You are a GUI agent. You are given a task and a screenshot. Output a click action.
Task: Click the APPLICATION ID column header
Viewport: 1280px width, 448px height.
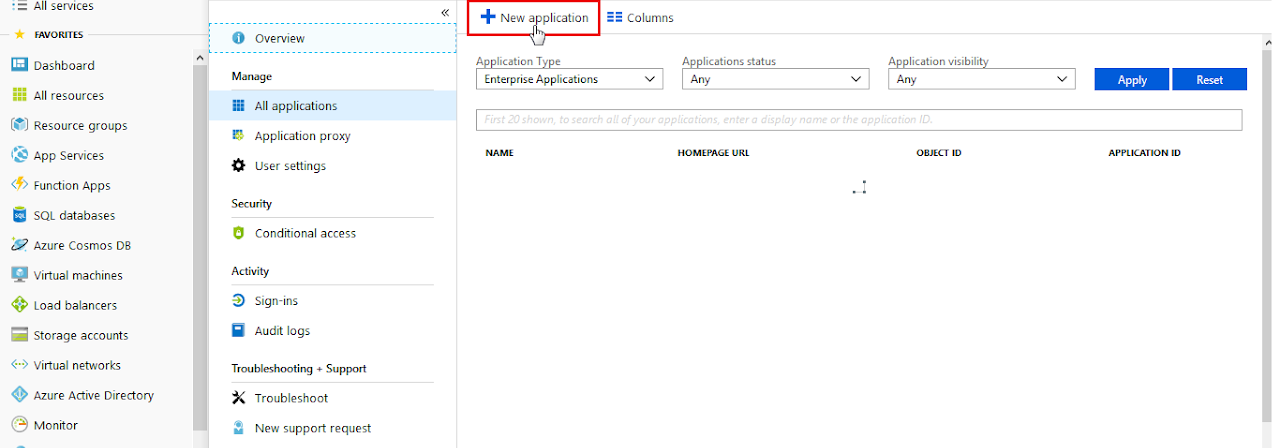1145,153
